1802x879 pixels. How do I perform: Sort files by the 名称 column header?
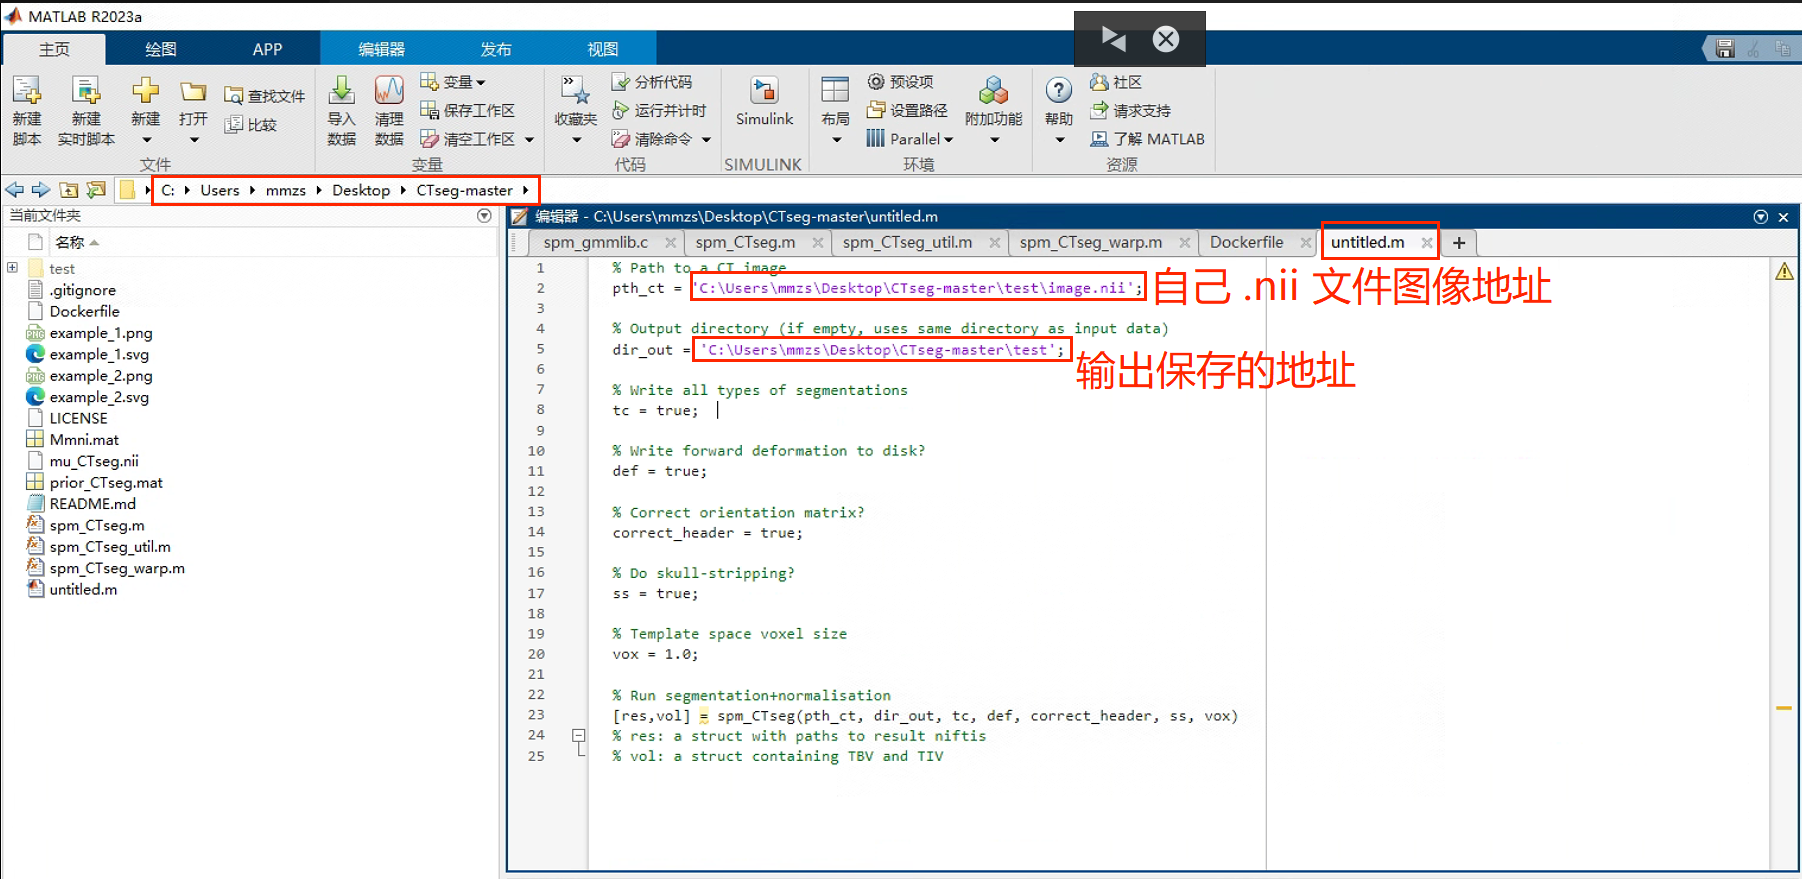tap(70, 242)
